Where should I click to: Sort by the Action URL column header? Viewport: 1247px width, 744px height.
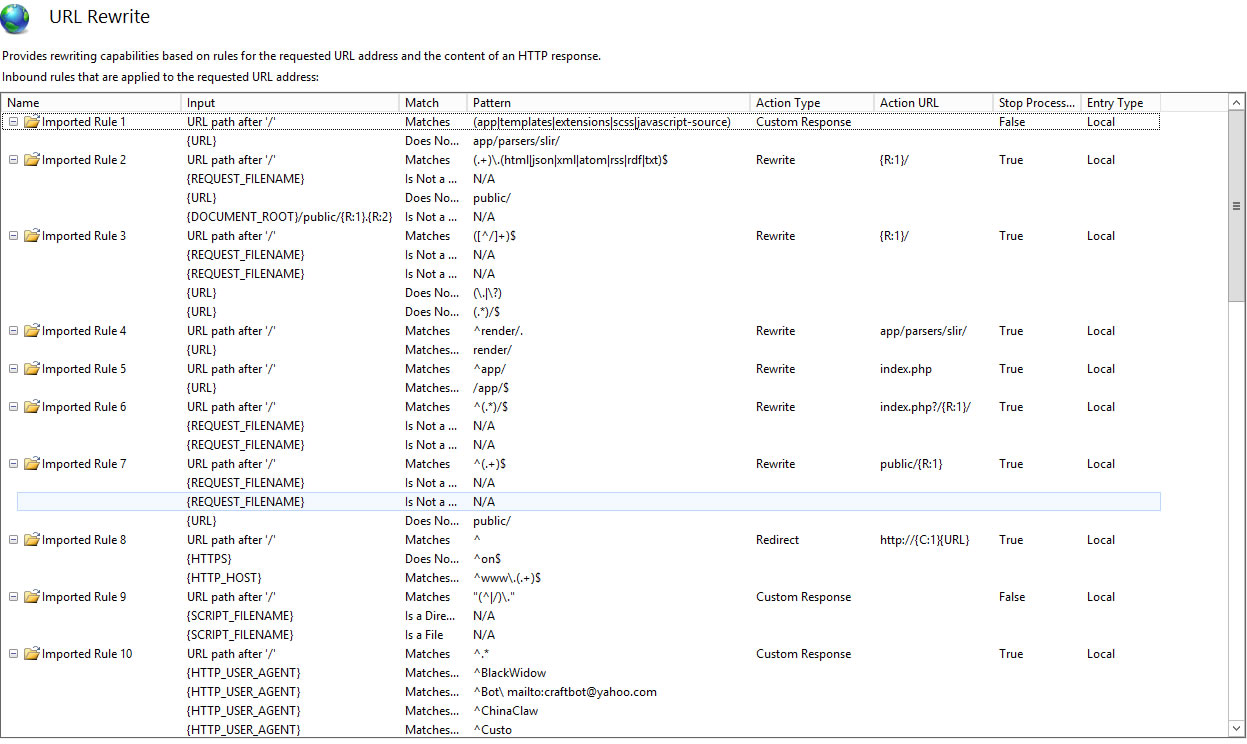point(934,103)
